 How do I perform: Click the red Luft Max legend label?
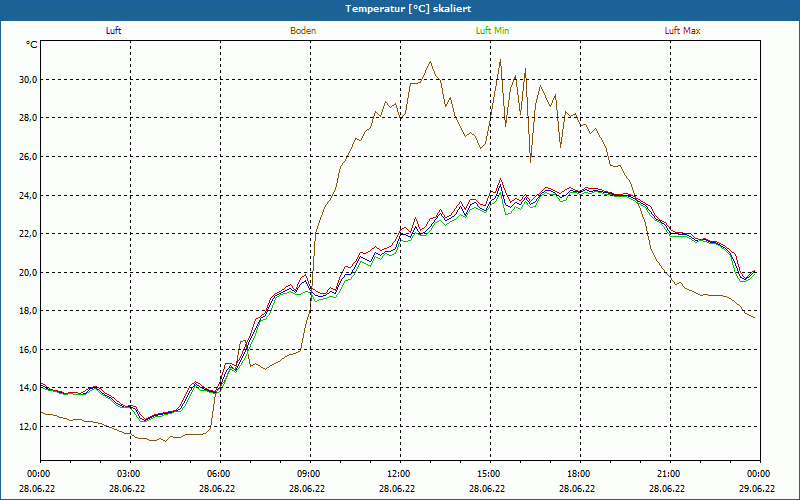(x=682, y=31)
